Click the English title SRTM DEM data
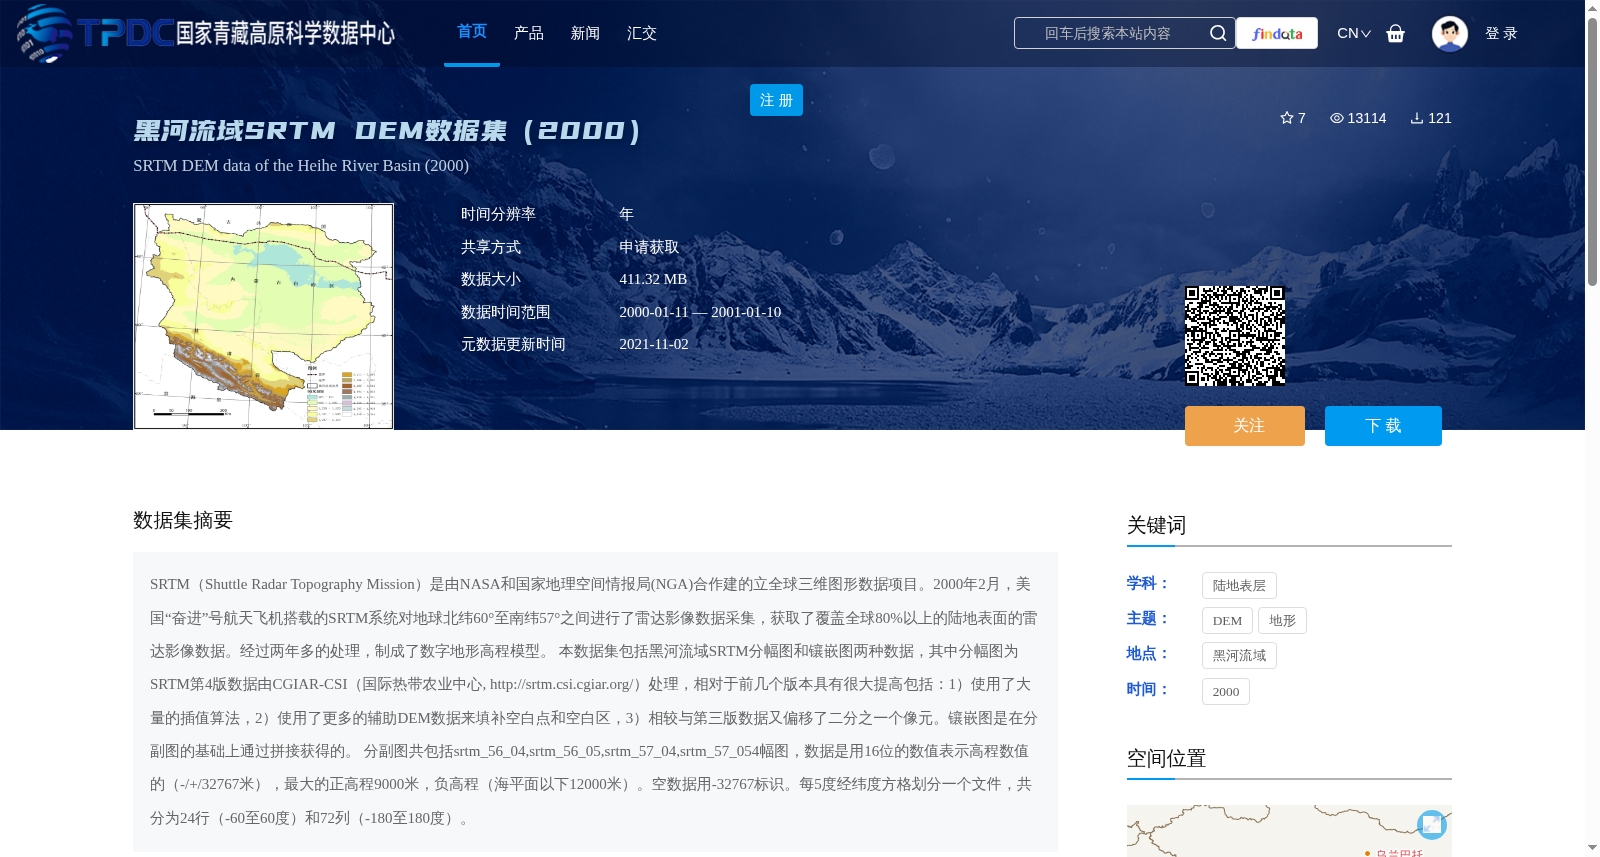Viewport: 1600px width, 857px height. [x=301, y=166]
